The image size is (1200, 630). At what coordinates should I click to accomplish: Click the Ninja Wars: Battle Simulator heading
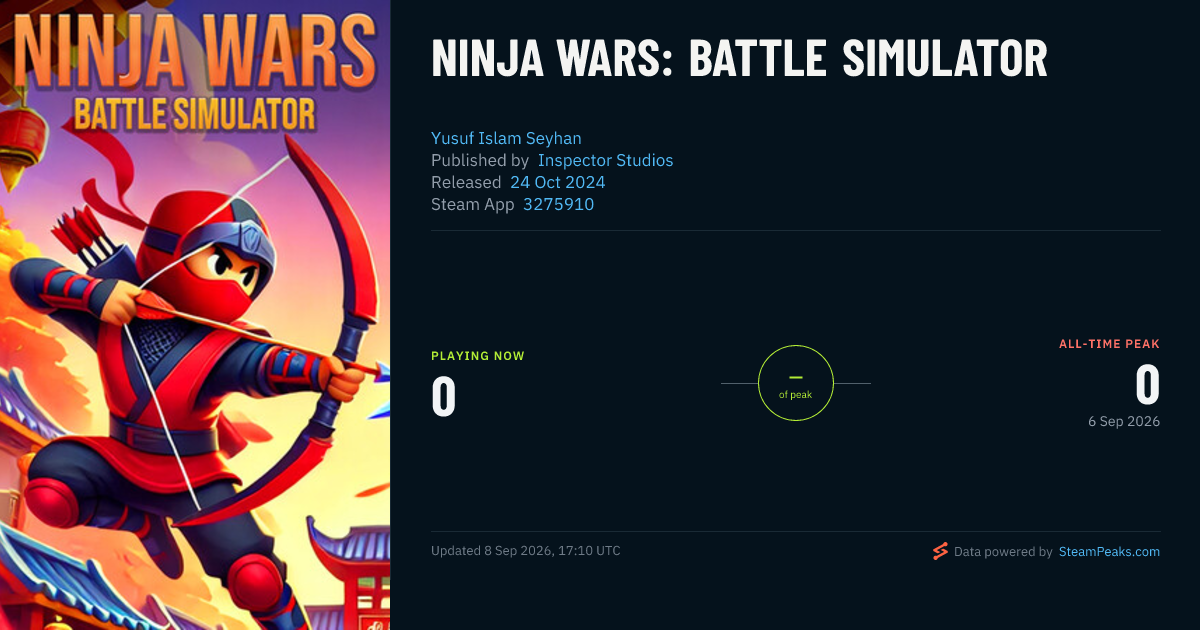pyautogui.click(x=739, y=60)
